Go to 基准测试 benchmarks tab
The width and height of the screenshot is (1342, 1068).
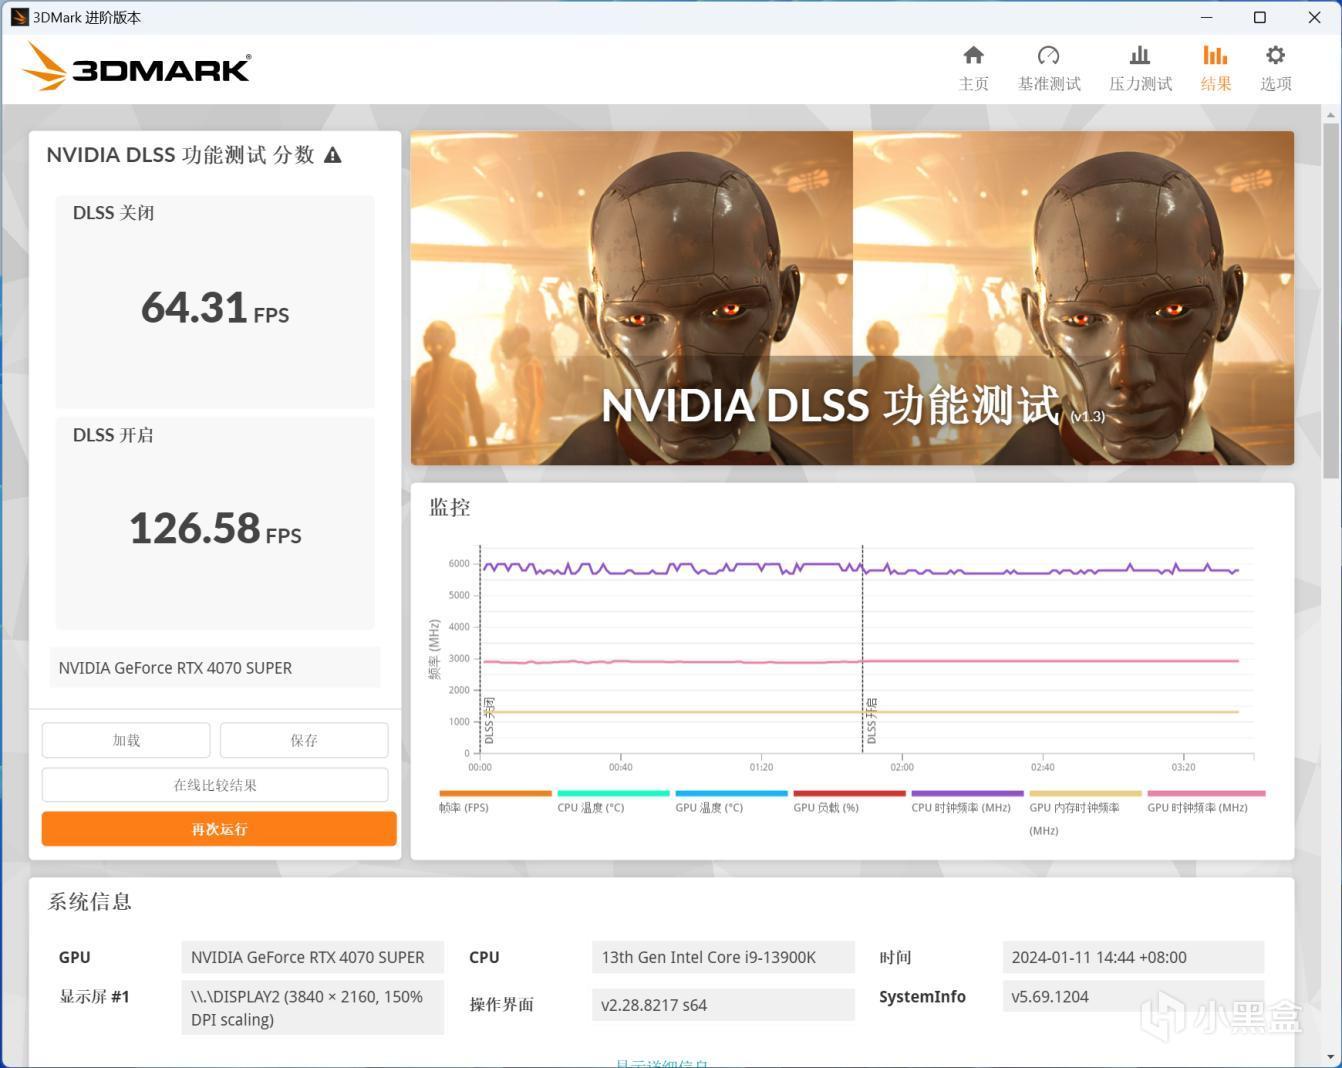pyautogui.click(x=1049, y=68)
